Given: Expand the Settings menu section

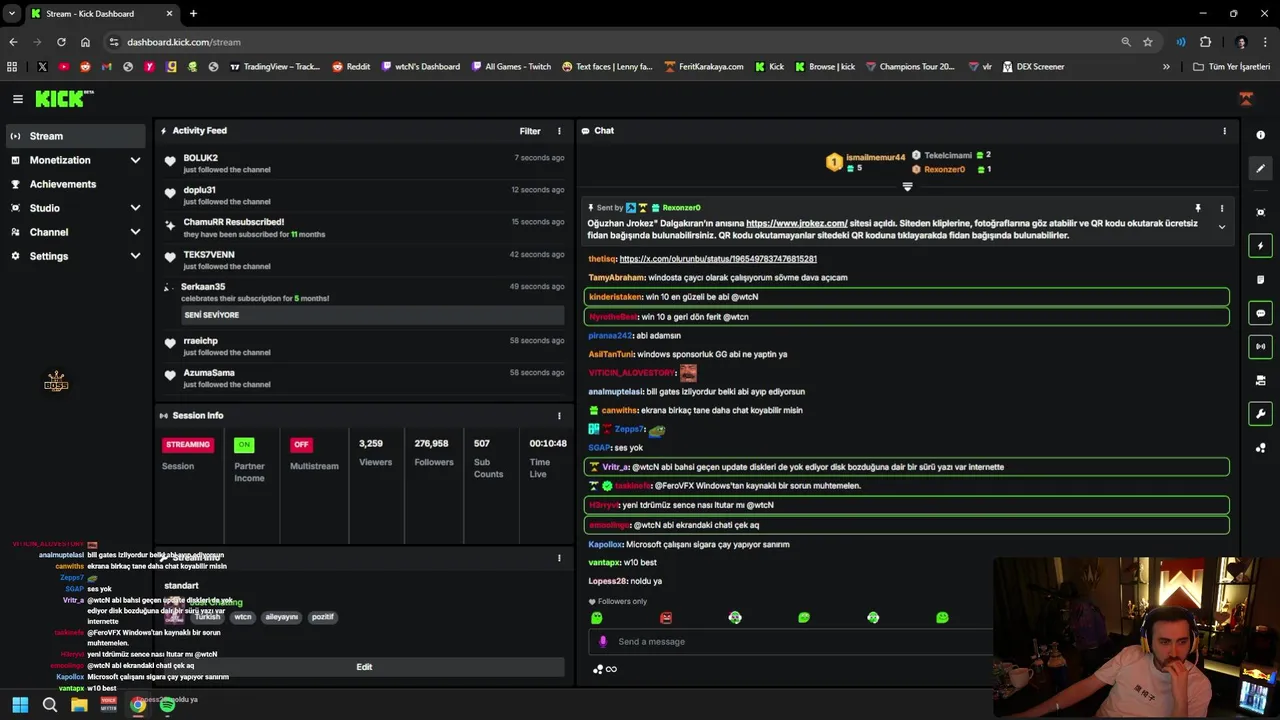Looking at the screenshot, I should pos(77,256).
